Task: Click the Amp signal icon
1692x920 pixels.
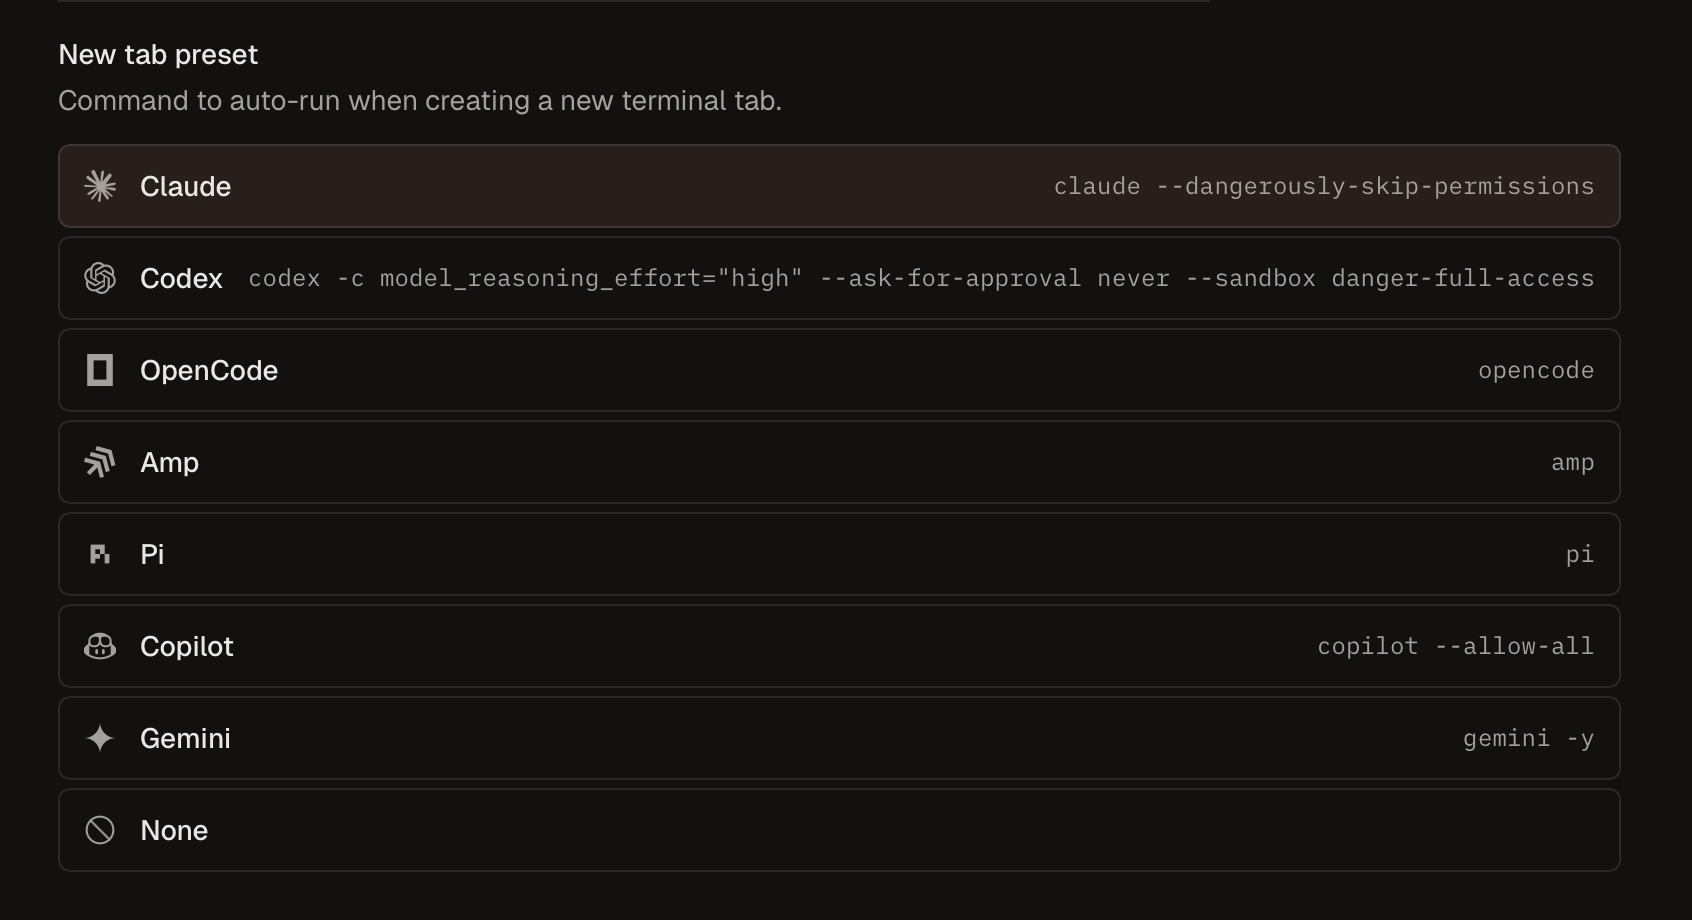Action: click(100, 462)
